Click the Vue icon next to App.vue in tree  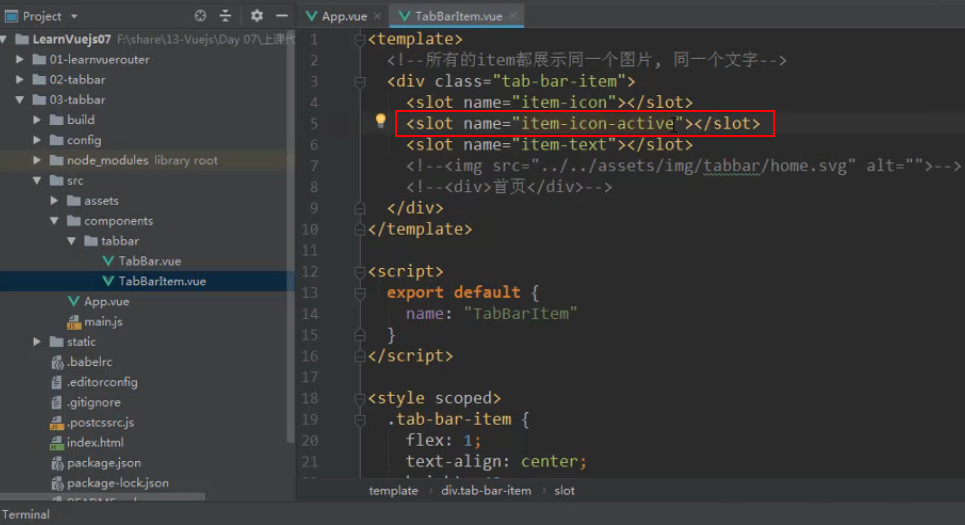pyautogui.click(x=74, y=302)
